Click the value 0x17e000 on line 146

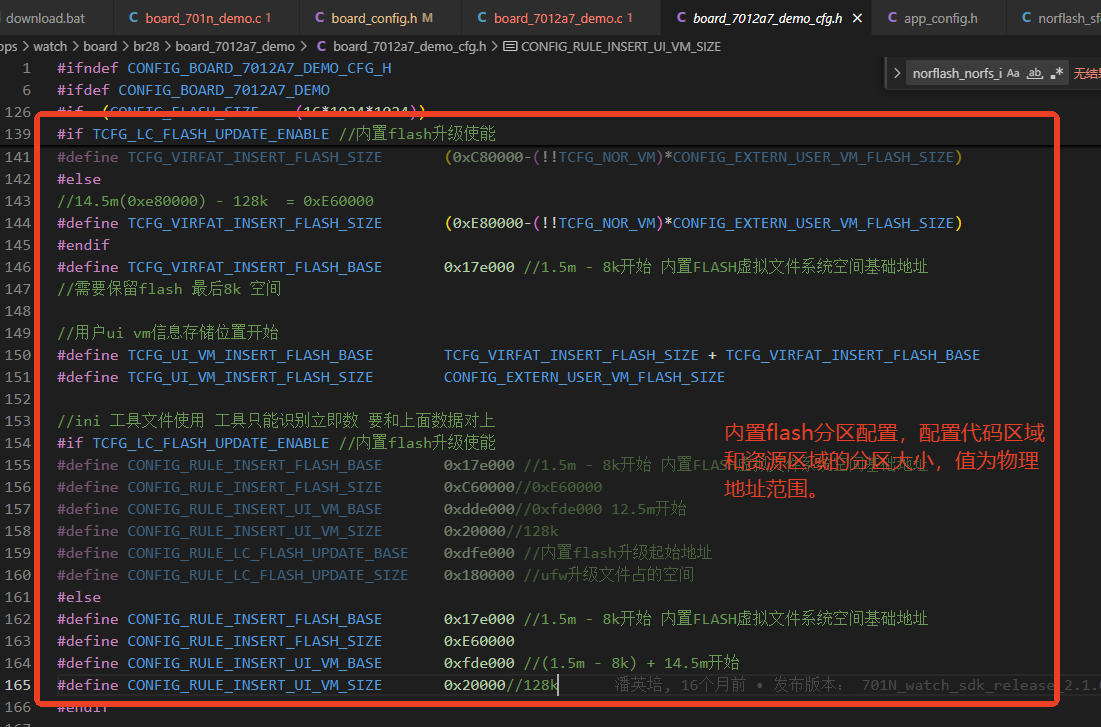tap(479, 267)
